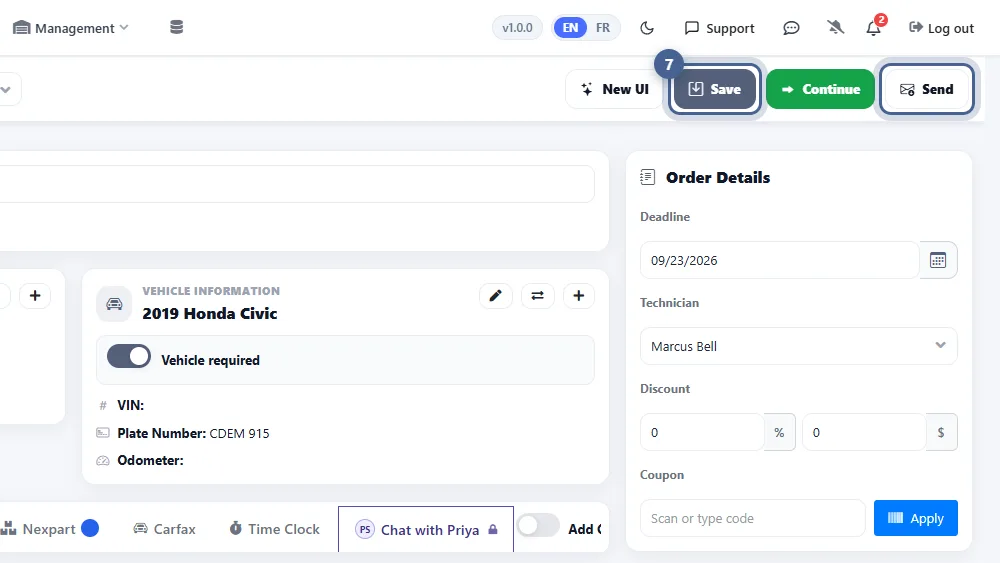1000x563 pixels.
Task: Expand the chevron dropdown below Management
Action: click(6, 89)
